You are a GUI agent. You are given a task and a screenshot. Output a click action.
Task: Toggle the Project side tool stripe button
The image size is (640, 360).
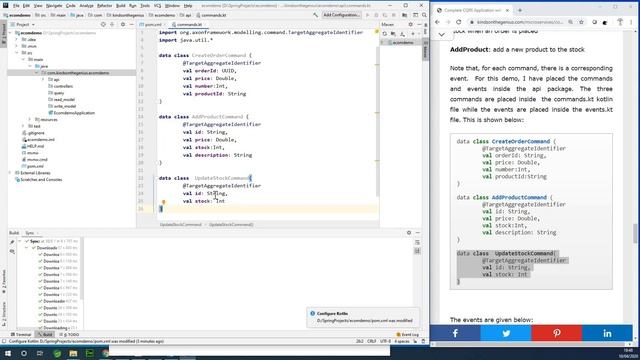(x=4, y=33)
